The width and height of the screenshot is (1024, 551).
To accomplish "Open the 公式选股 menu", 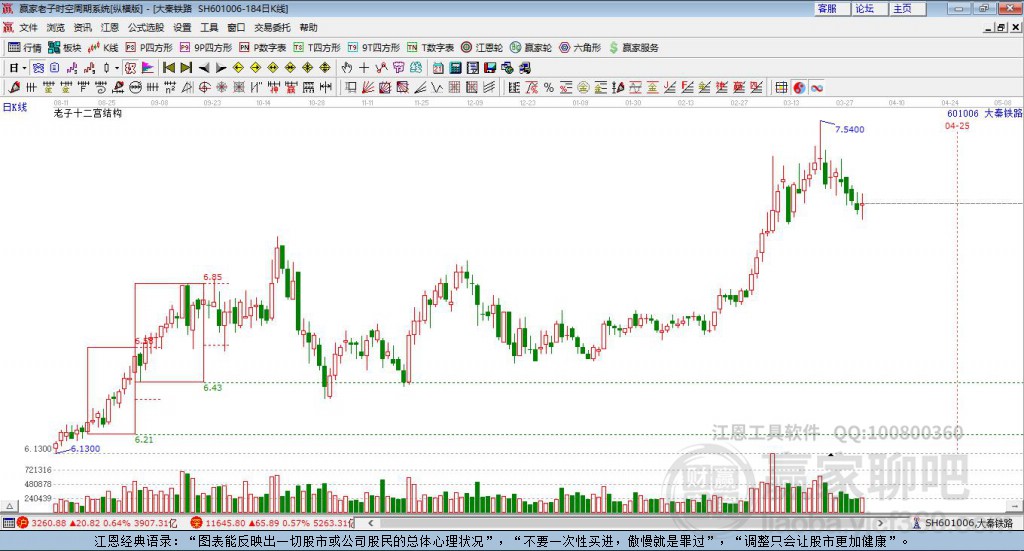I will click(146, 27).
